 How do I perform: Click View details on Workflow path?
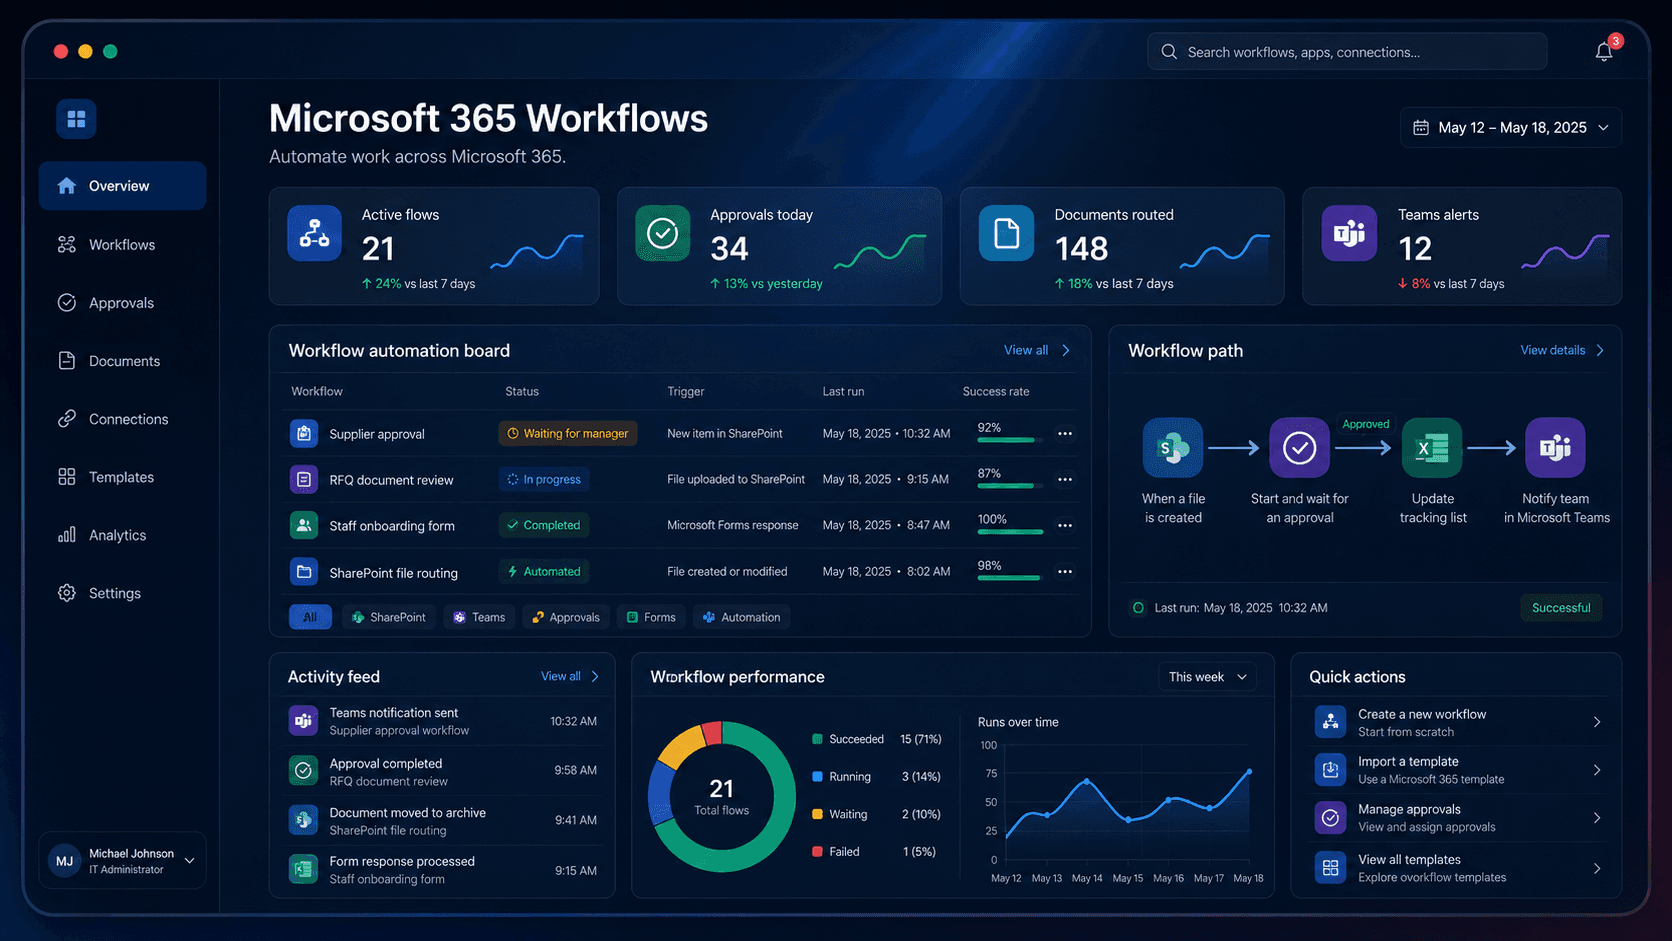(1562, 350)
